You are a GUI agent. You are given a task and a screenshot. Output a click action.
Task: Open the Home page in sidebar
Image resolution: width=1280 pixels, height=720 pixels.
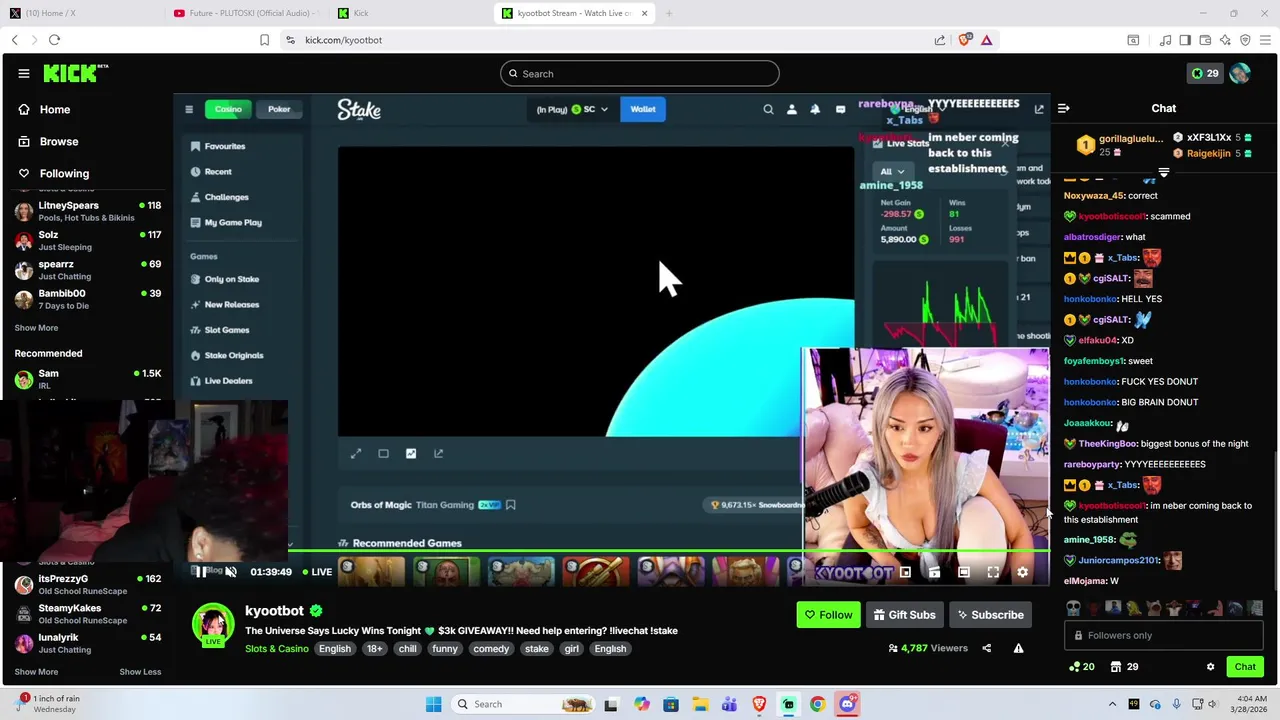tap(86, 109)
